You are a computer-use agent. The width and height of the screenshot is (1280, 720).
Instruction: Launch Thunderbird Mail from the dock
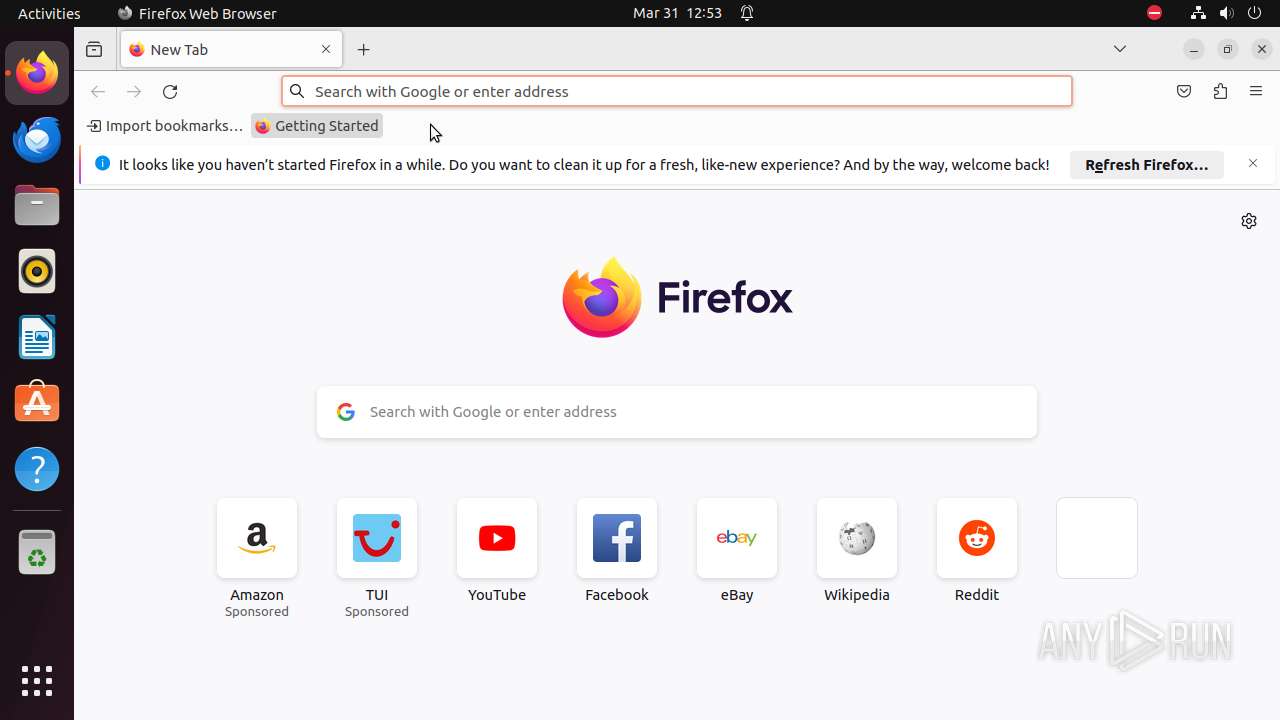click(37, 139)
